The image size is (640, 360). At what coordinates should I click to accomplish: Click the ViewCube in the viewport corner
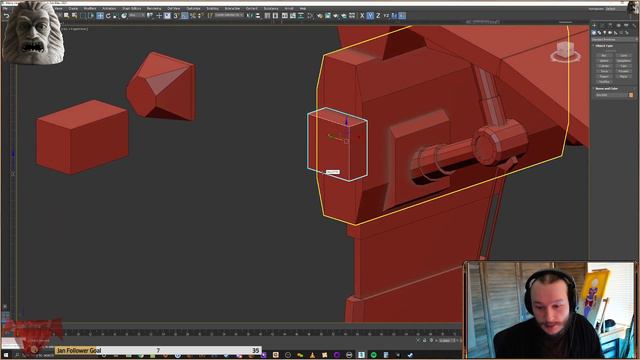click(x=565, y=51)
